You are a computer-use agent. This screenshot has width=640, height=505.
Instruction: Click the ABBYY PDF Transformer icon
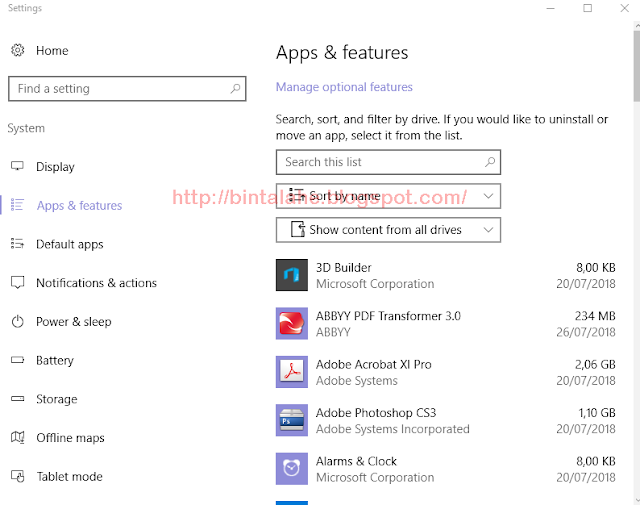click(x=291, y=323)
